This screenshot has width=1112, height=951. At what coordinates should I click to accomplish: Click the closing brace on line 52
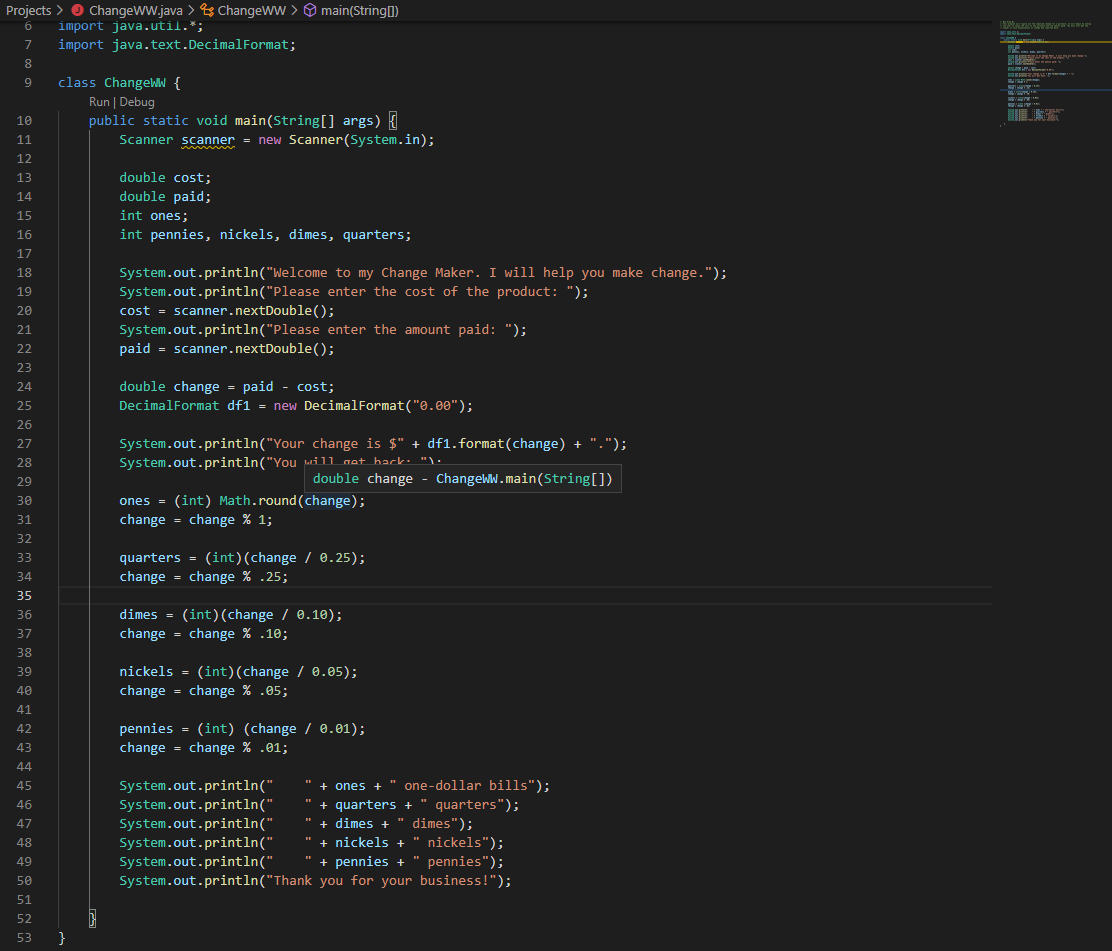(92, 918)
